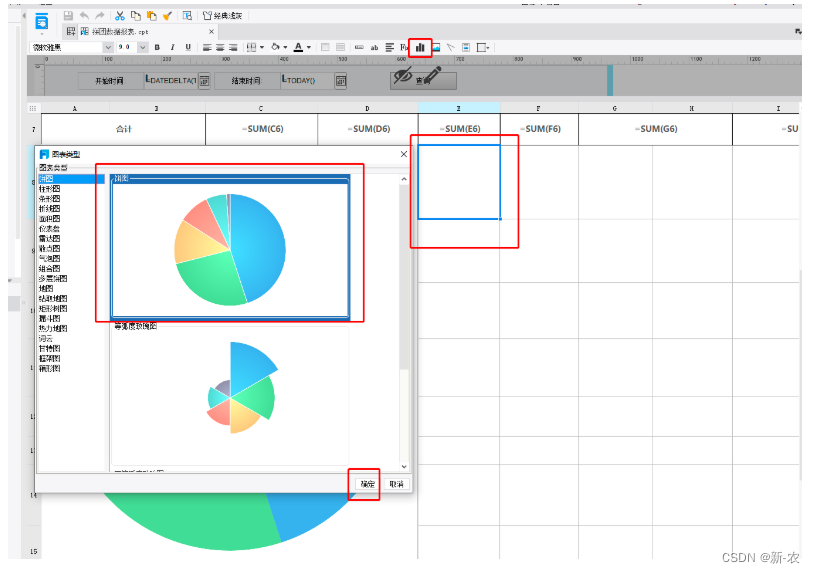Click the Redo arrow icon
Viewport: 815px width, 573px height.
click(x=100, y=16)
